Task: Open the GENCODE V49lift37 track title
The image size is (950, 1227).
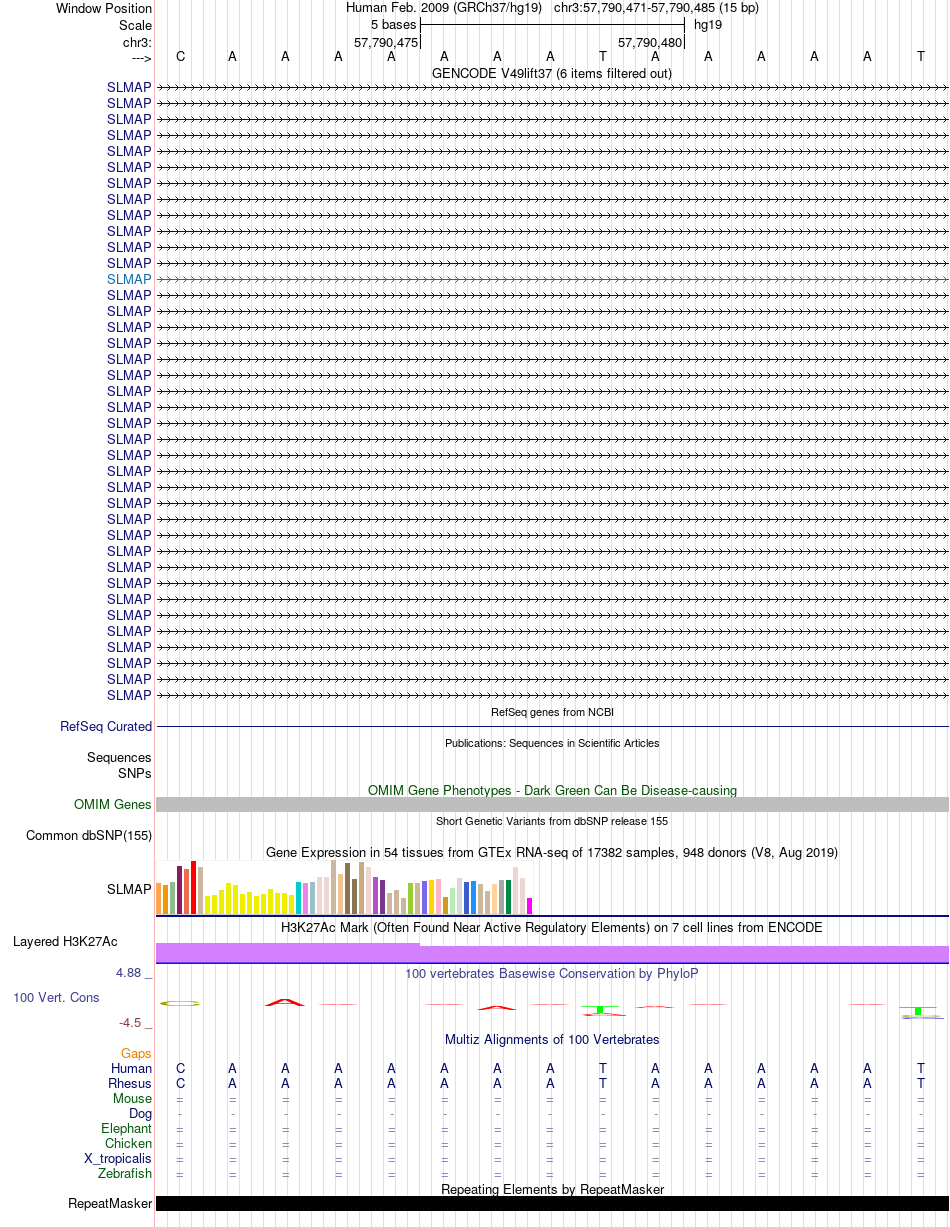Action: coord(552,73)
